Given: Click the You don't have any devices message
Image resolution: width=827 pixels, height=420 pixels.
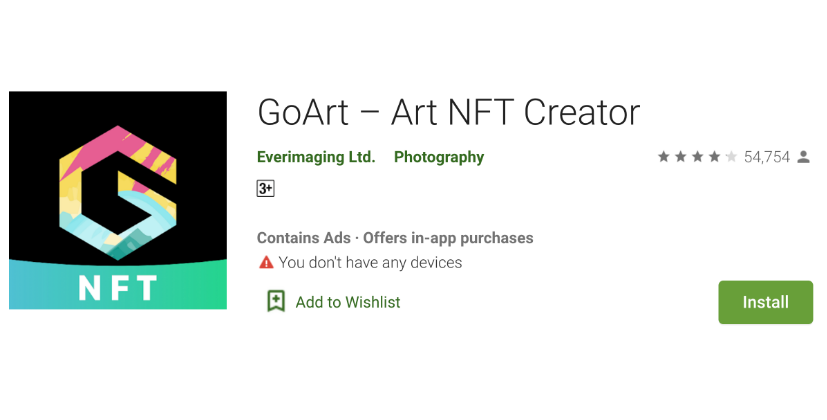Looking at the screenshot, I should [370, 263].
